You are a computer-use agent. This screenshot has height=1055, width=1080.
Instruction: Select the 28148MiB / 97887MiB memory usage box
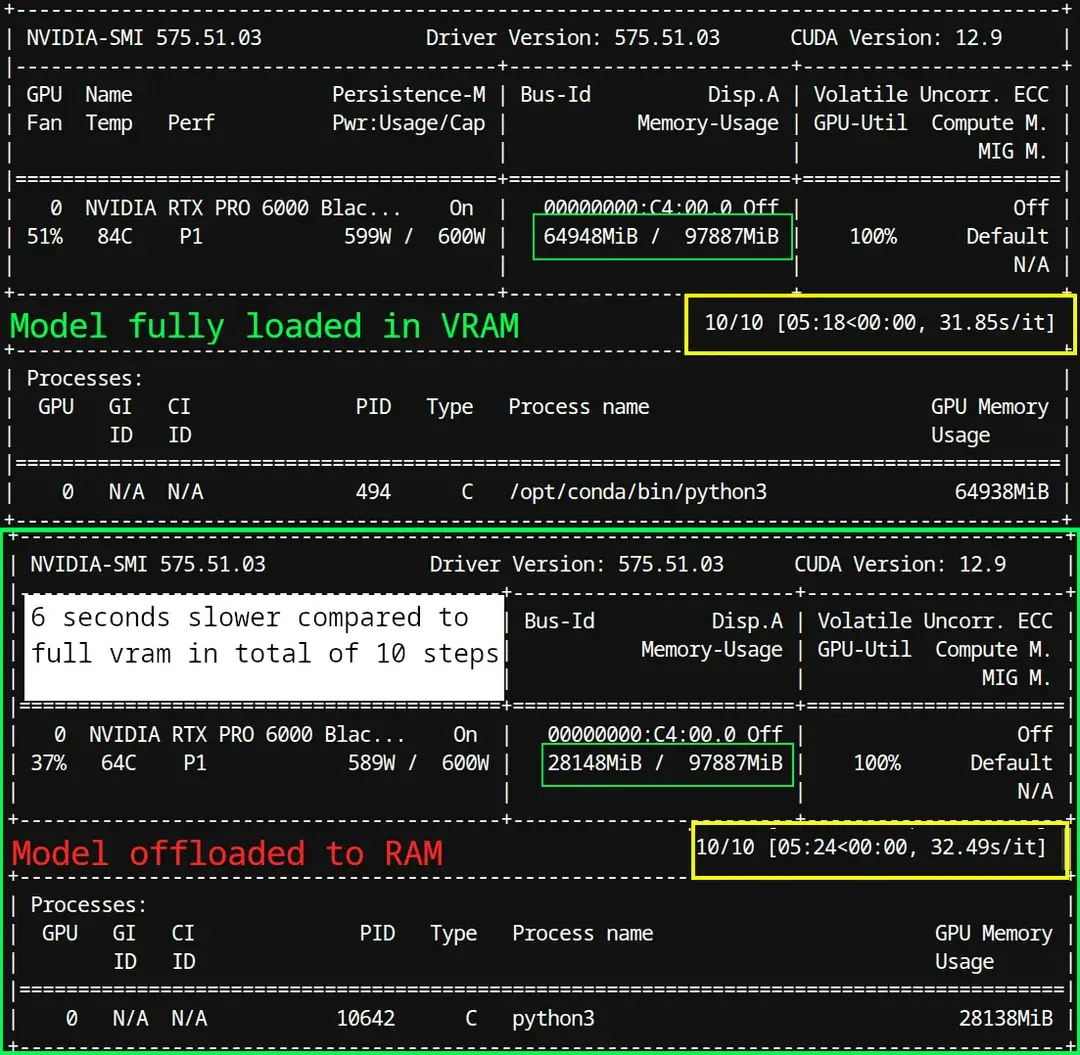tap(666, 763)
